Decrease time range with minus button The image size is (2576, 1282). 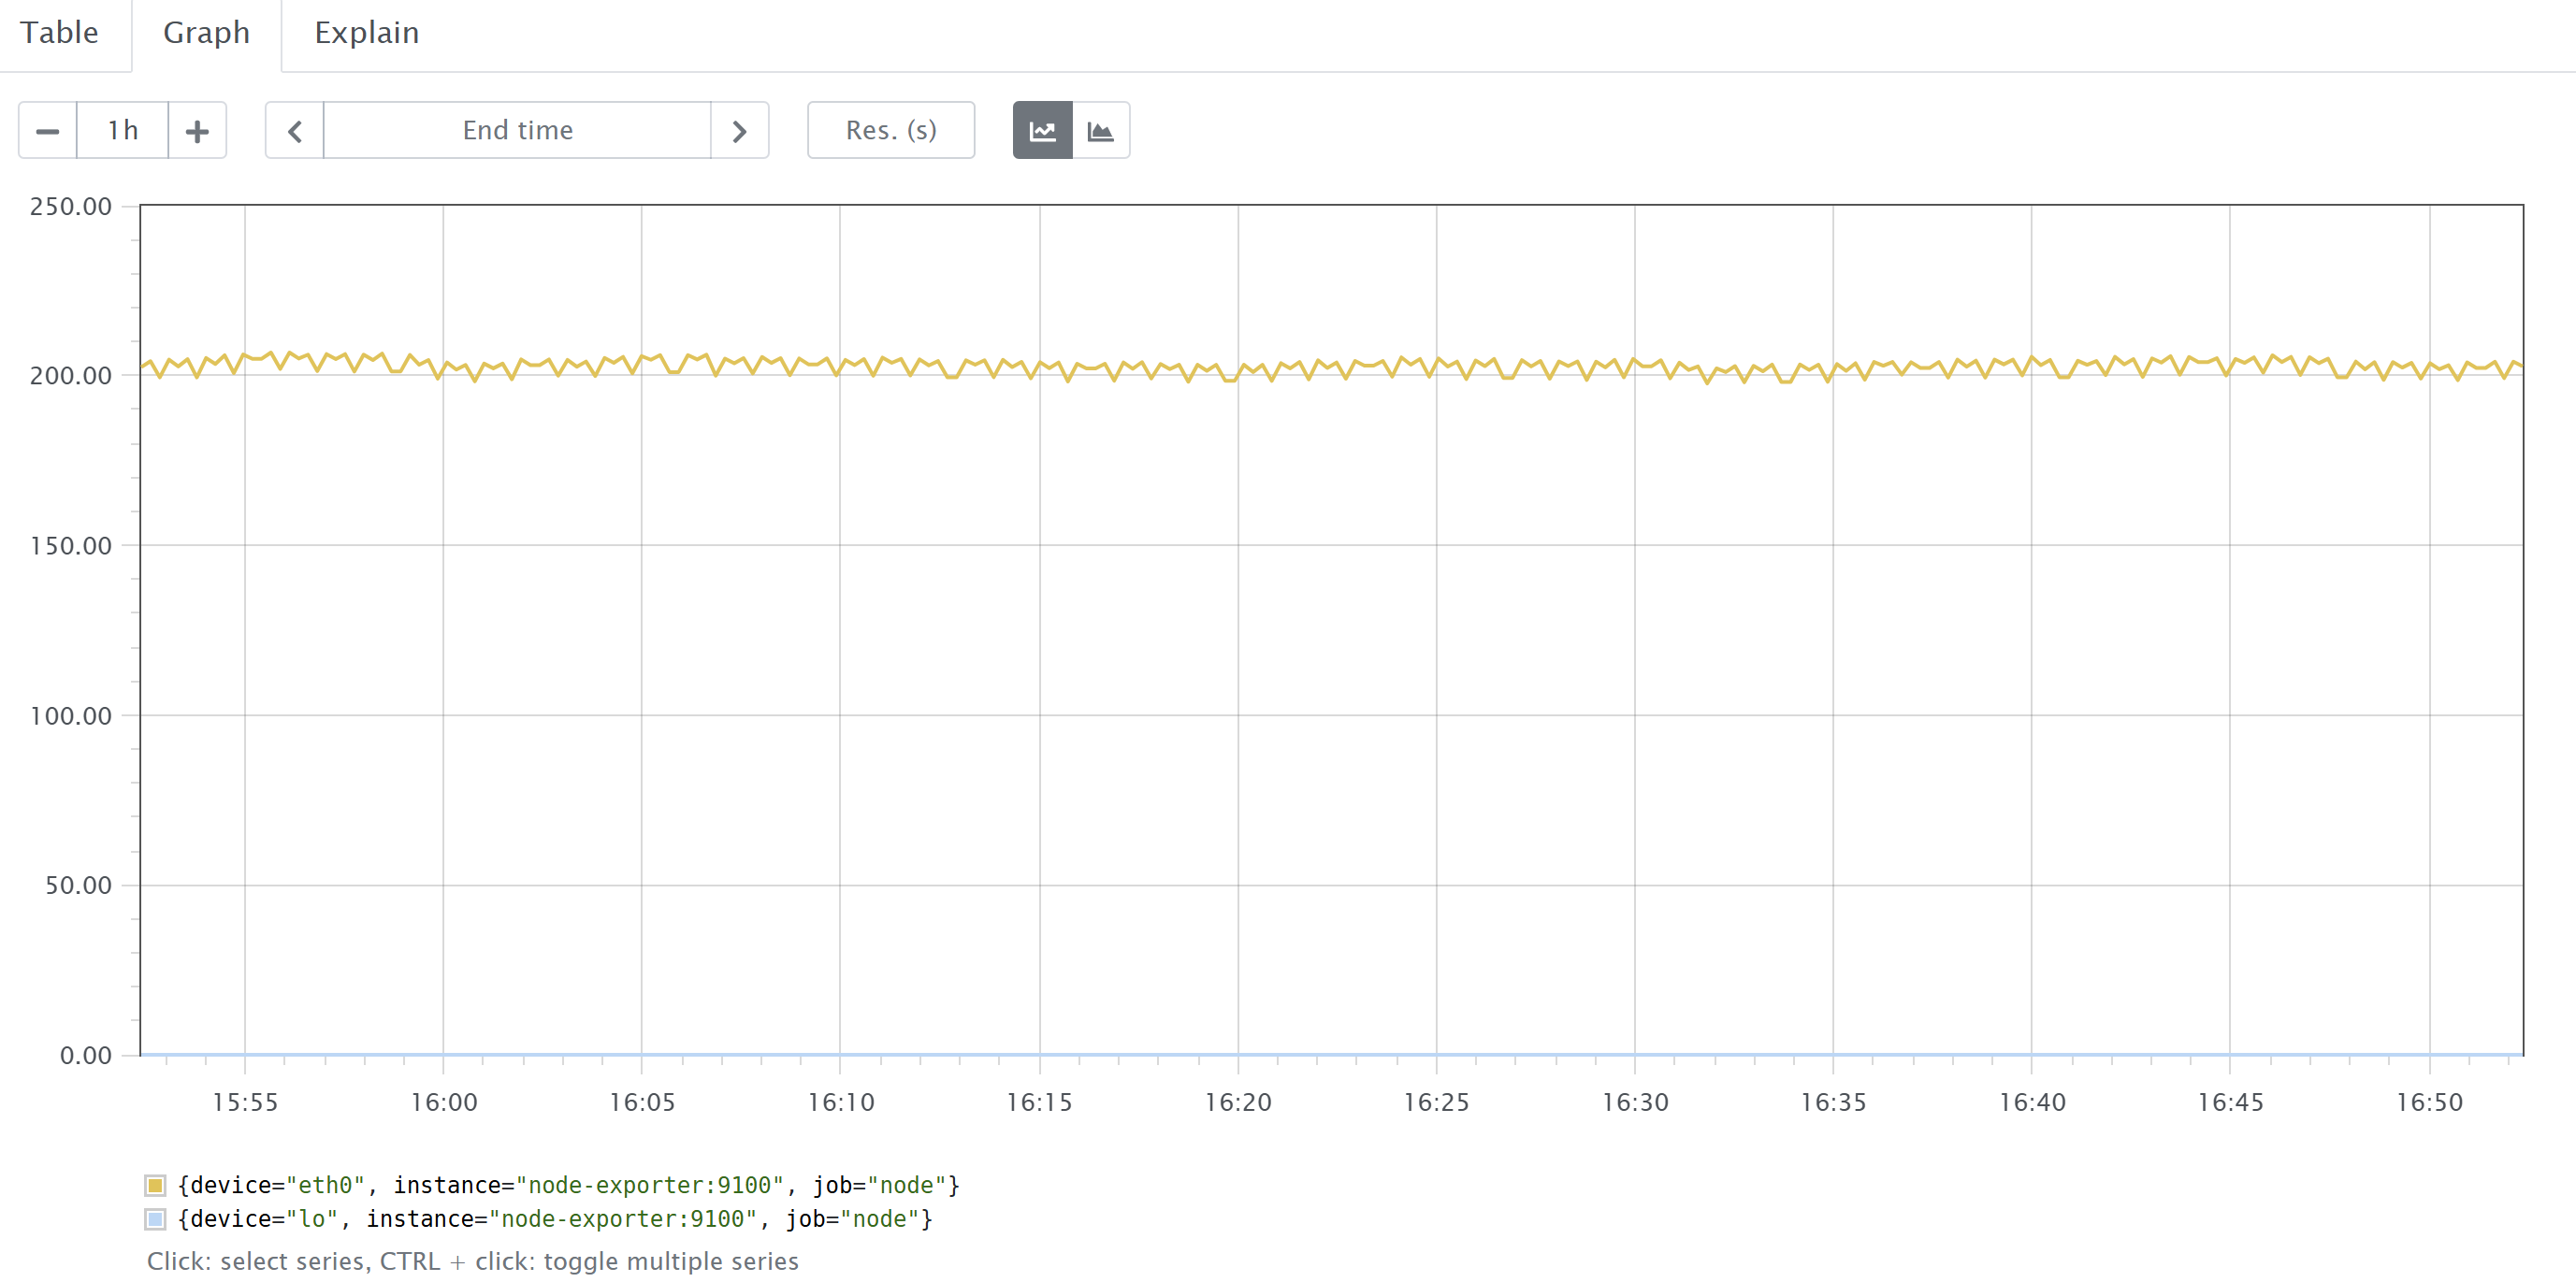click(x=47, y=130)
